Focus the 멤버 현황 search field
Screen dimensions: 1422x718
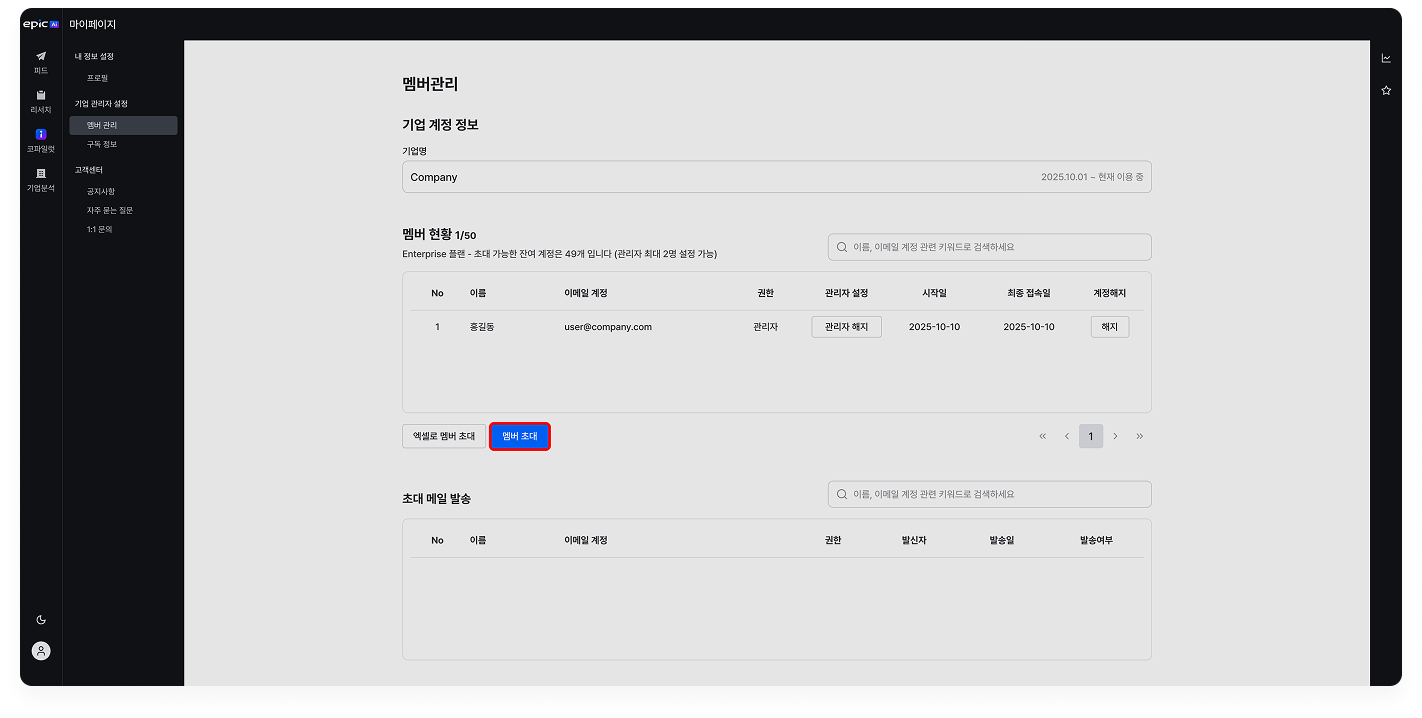pos(989,247)
